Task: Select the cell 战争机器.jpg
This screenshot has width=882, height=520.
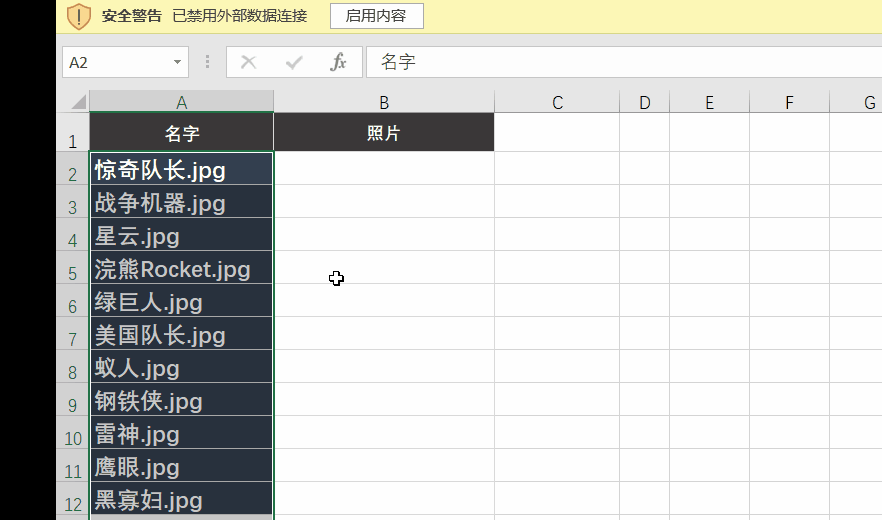Action: [181, 201]
